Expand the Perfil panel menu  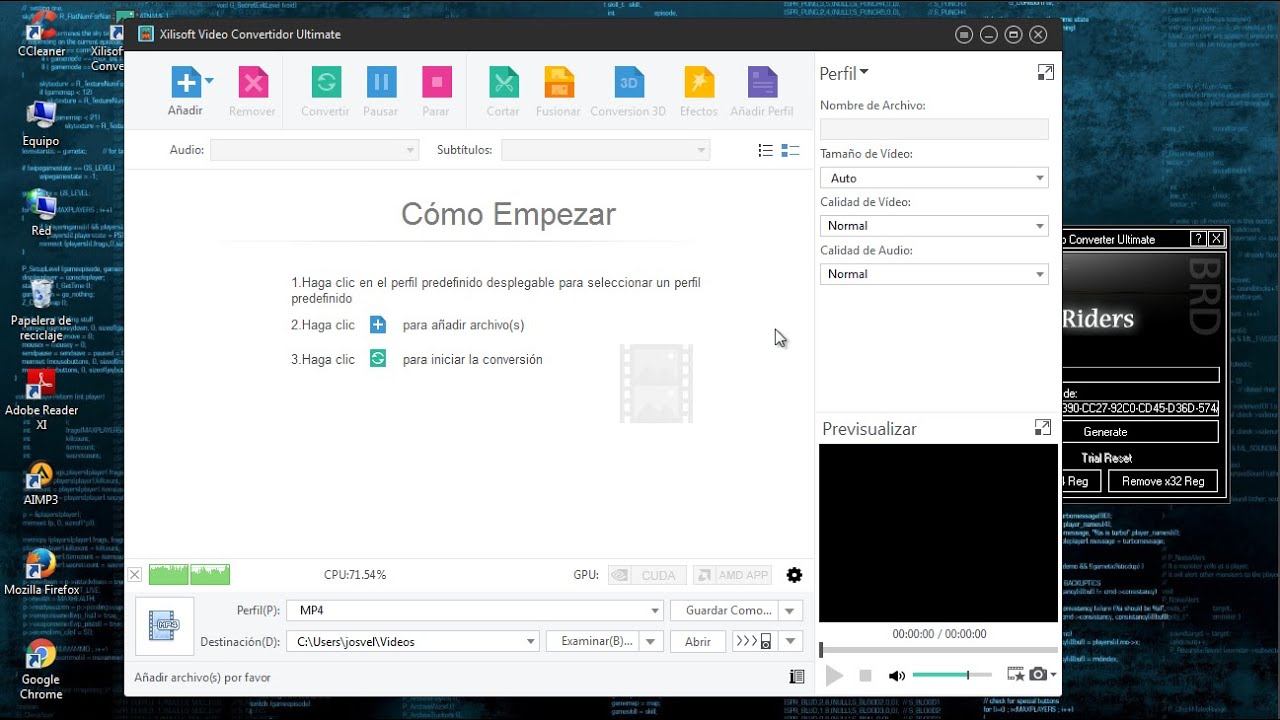coord(844,73)
